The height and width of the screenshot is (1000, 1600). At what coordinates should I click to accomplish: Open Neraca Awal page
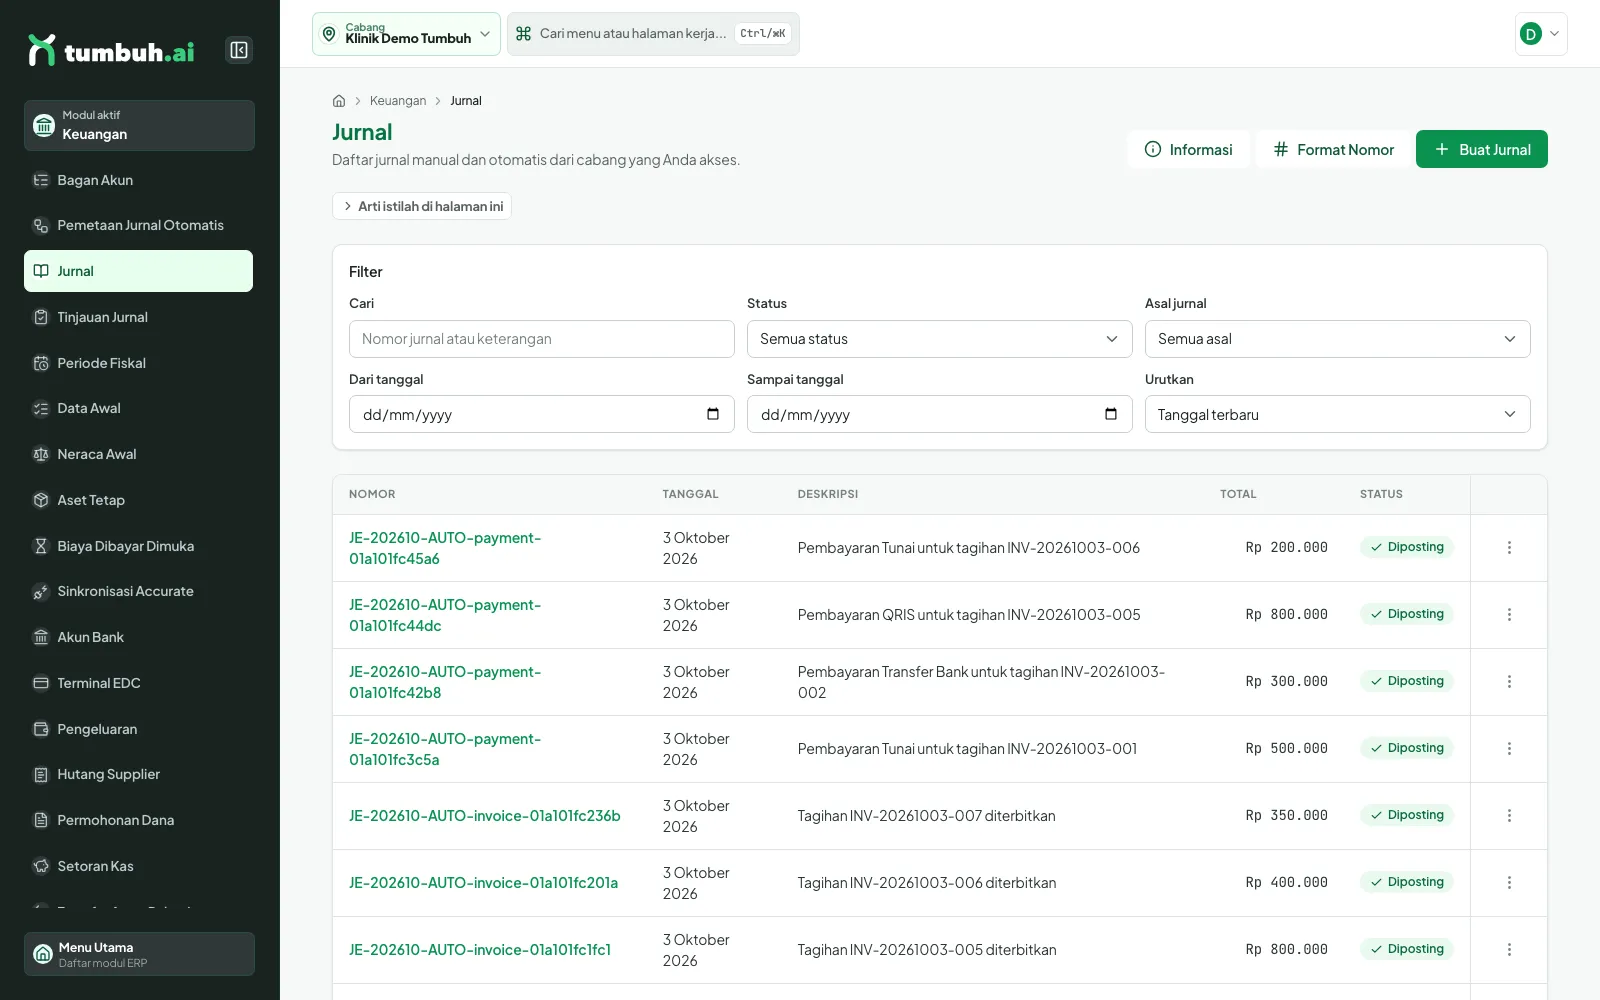tap(138, 454)
